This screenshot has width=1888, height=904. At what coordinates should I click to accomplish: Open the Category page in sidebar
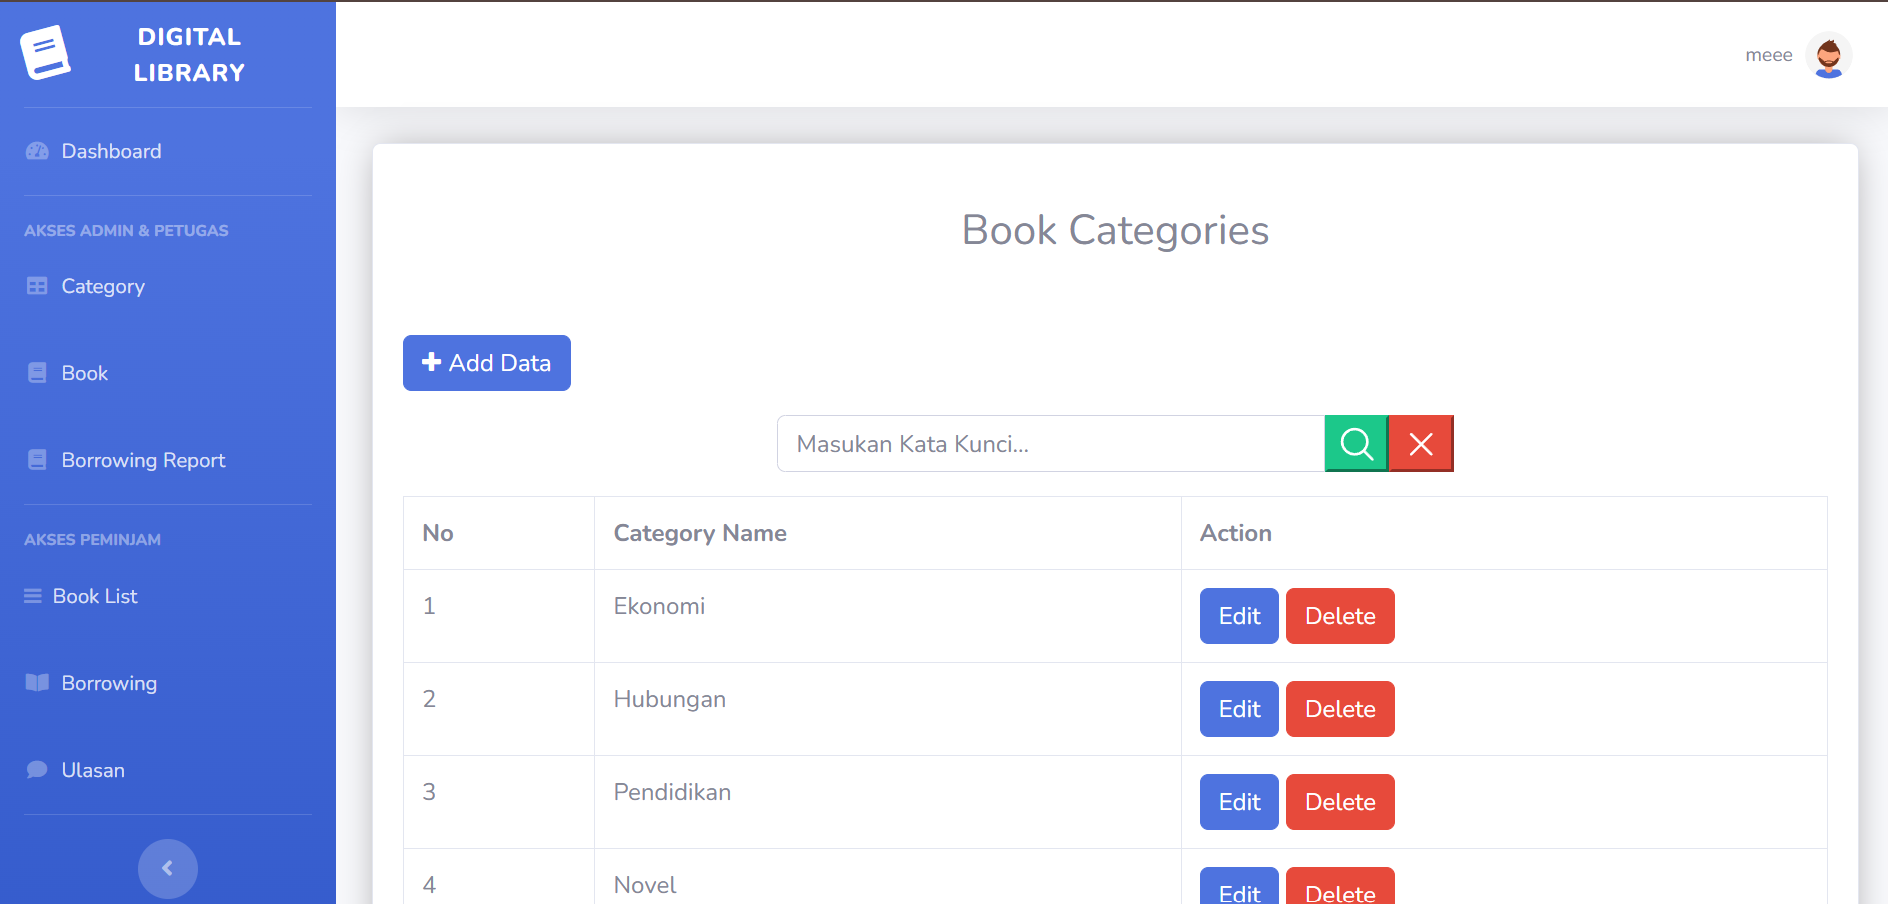[x=102, y=286]
